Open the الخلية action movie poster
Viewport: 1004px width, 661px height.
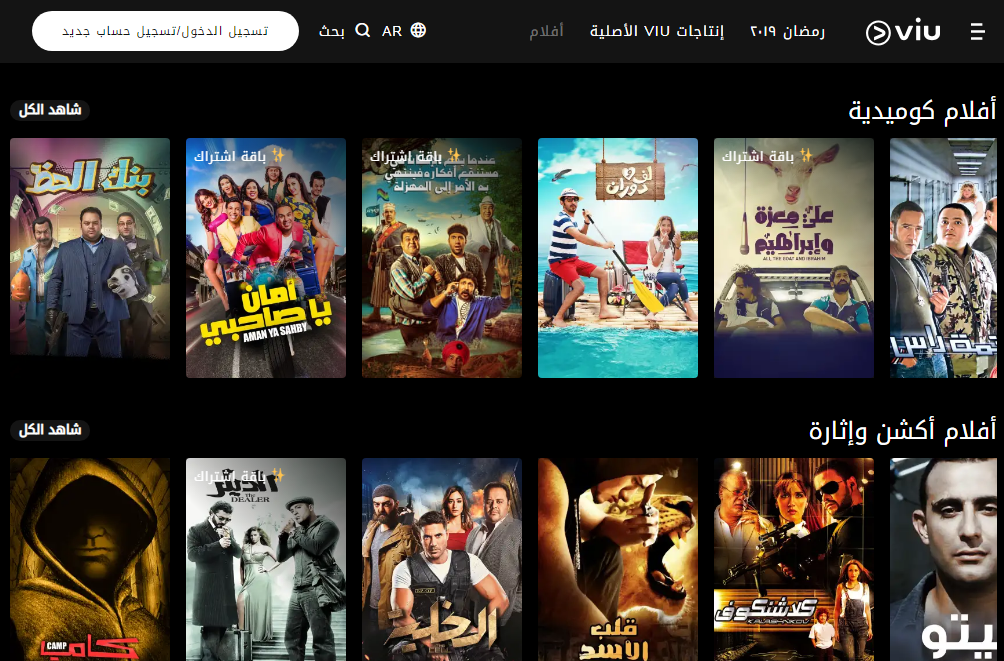[x=442, y=559]
